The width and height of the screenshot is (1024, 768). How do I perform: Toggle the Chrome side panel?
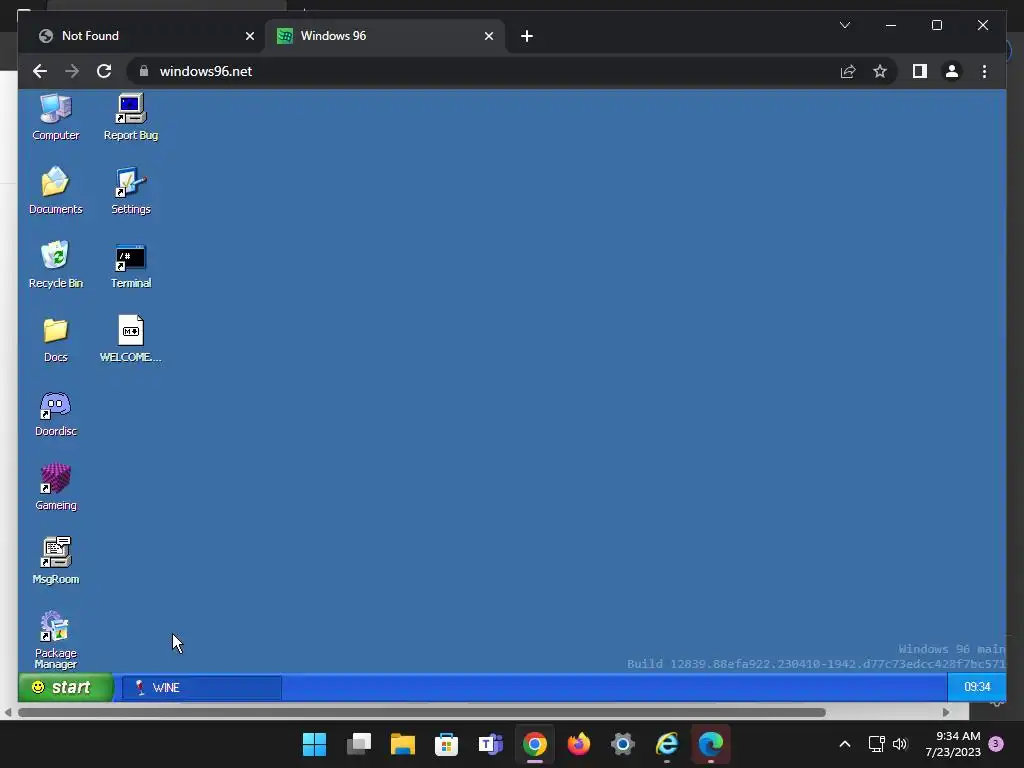click(x=920, y=71)
